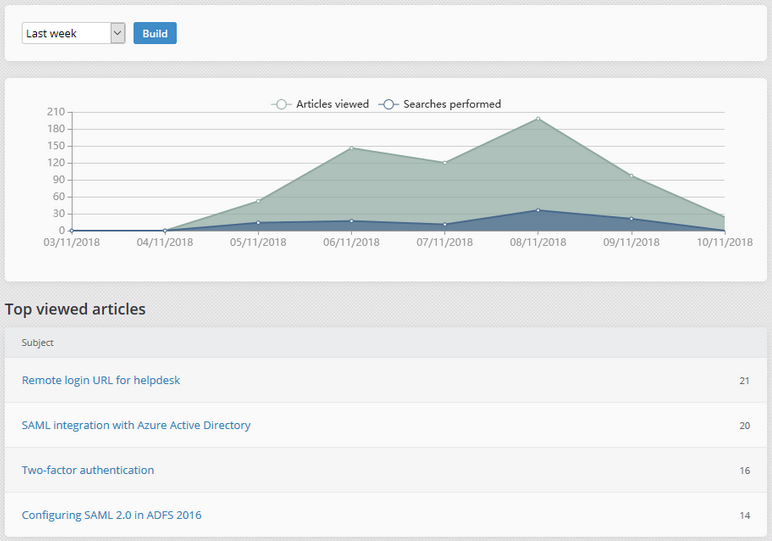This screenshot has width=772, height=541.
Task: Click the Searches performed point on 05/11/2018
Action: (x=258, y=223)
